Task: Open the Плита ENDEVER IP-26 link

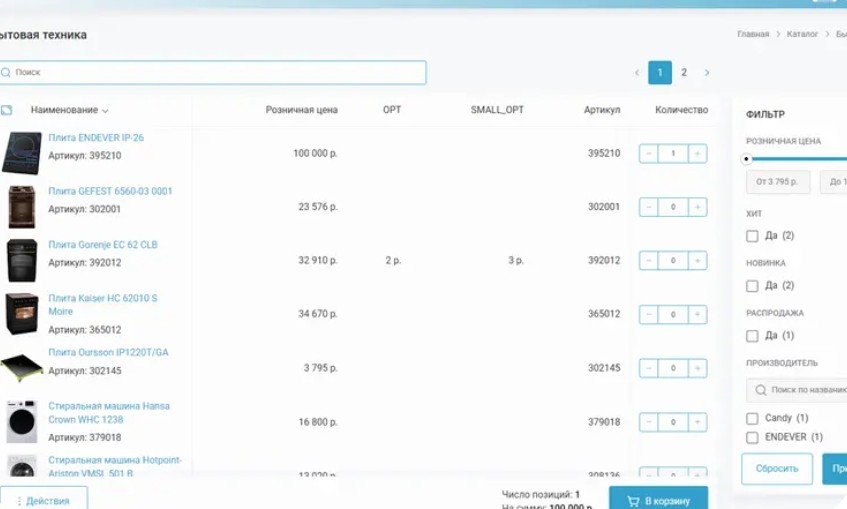Action: tap(96, 138)
